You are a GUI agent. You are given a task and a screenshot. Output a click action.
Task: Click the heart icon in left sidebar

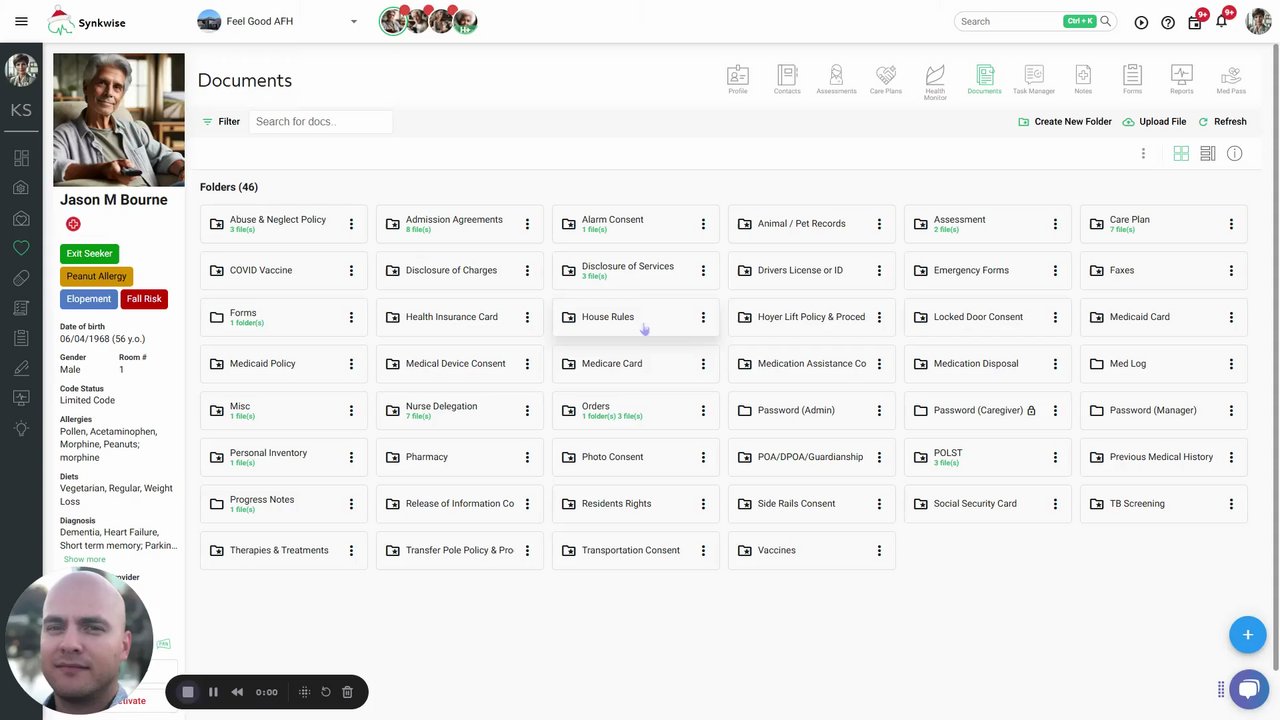click(x=21, y=248)
